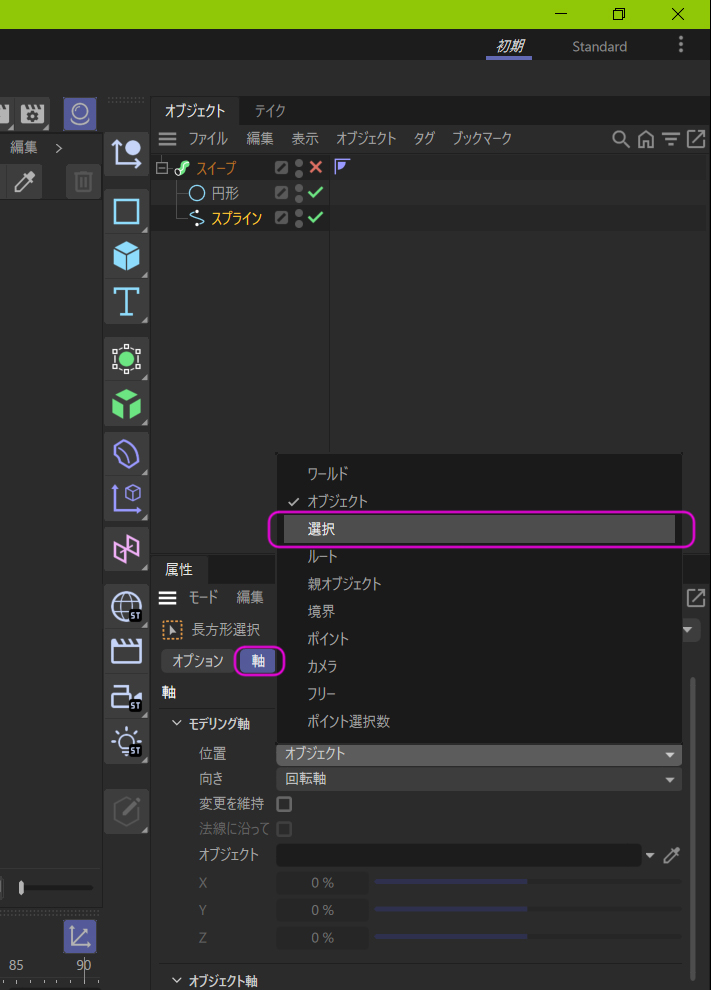
Task: Toggle the red X on スイープ object
Action: click(316, 168)
